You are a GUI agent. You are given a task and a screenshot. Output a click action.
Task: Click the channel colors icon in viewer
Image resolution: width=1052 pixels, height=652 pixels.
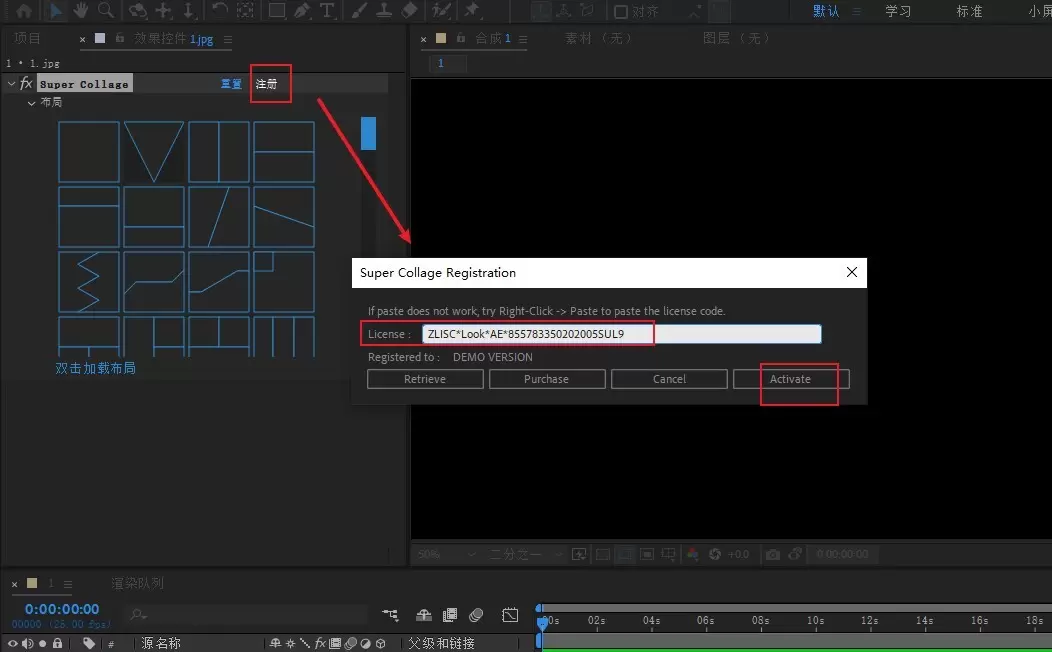[692, 554]
